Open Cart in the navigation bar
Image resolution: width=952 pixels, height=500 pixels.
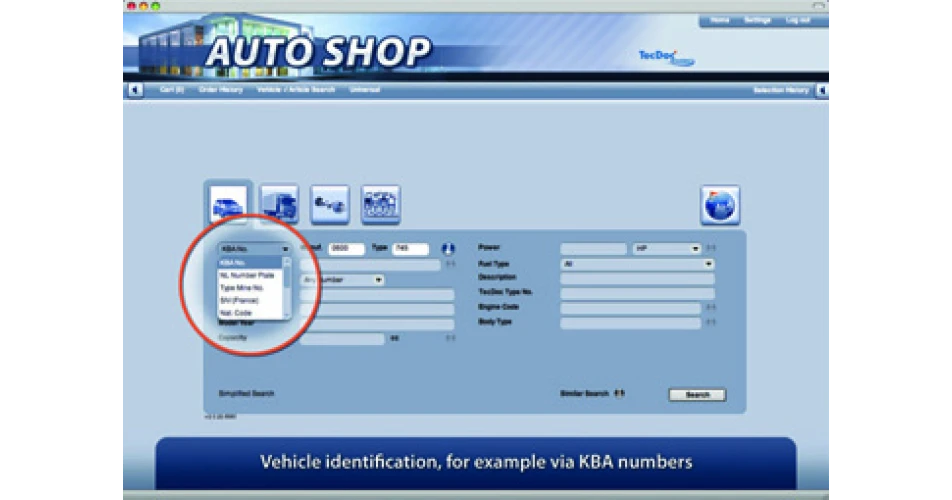(x=172, y=90)
